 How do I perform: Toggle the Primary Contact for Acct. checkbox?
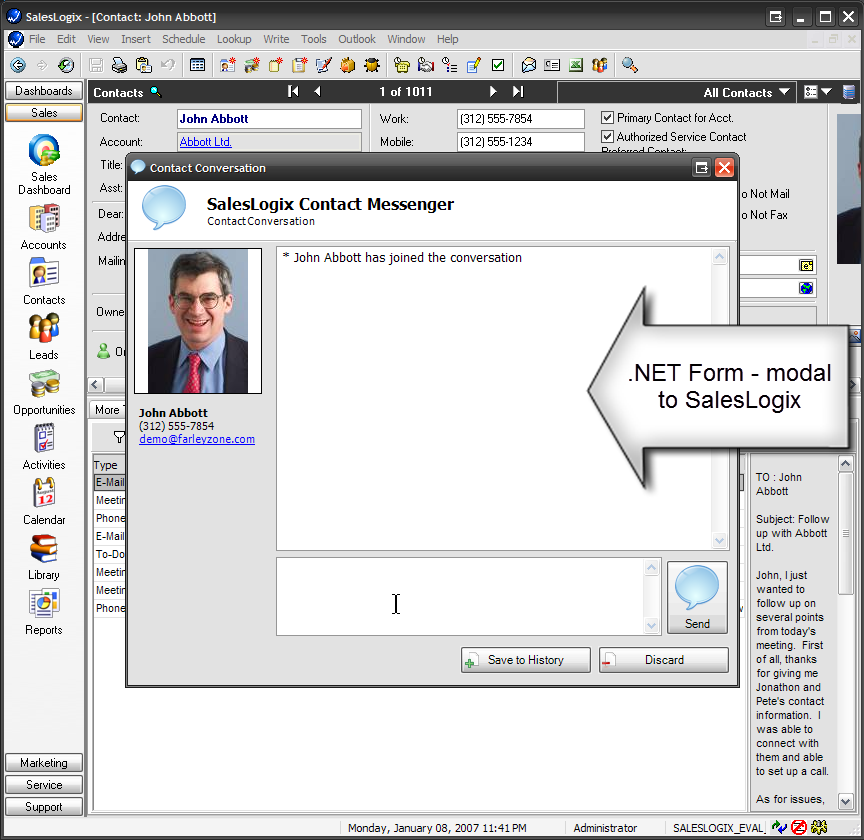(607, 117)
